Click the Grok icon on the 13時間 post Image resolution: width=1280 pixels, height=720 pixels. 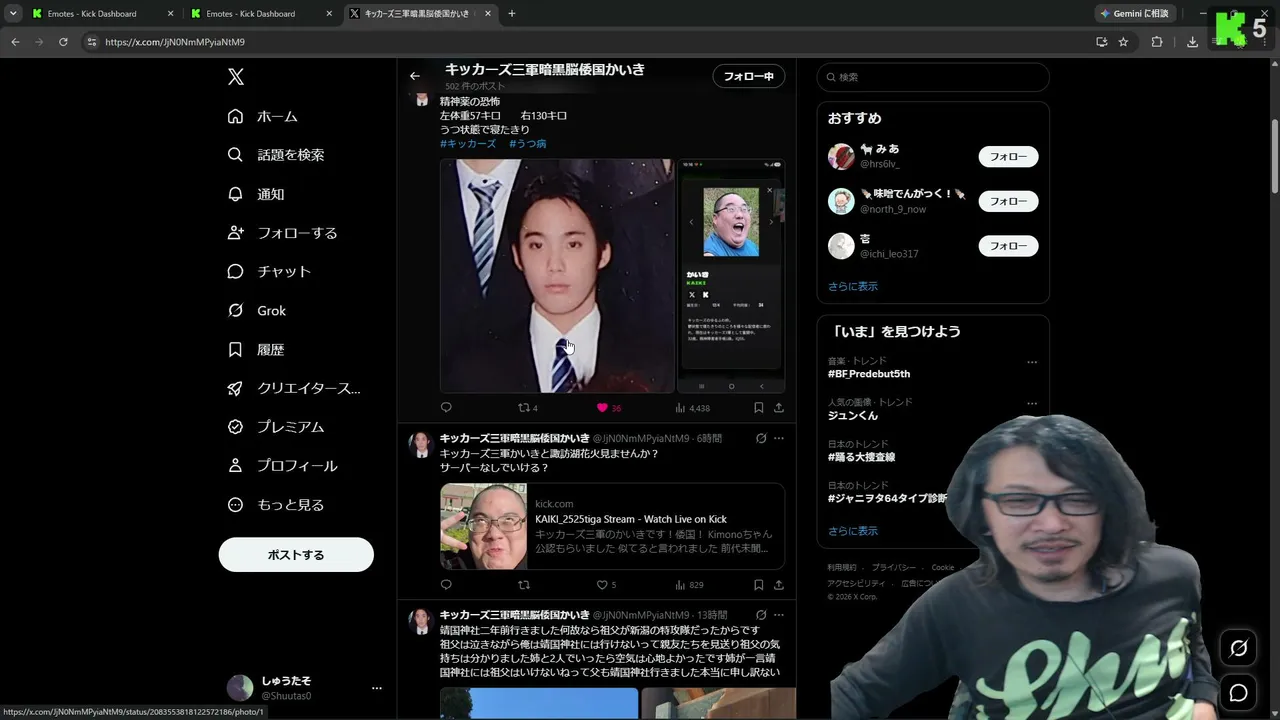tap(761, 615)
